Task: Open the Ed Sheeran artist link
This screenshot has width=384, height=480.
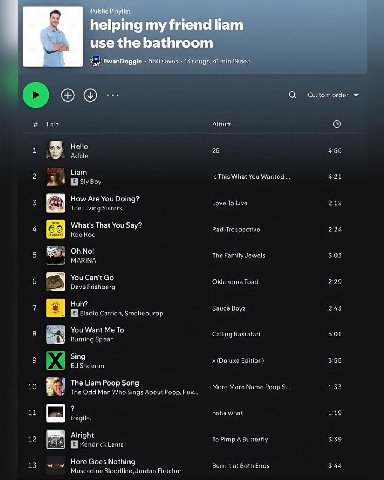Action: click(x=87, y=366)
